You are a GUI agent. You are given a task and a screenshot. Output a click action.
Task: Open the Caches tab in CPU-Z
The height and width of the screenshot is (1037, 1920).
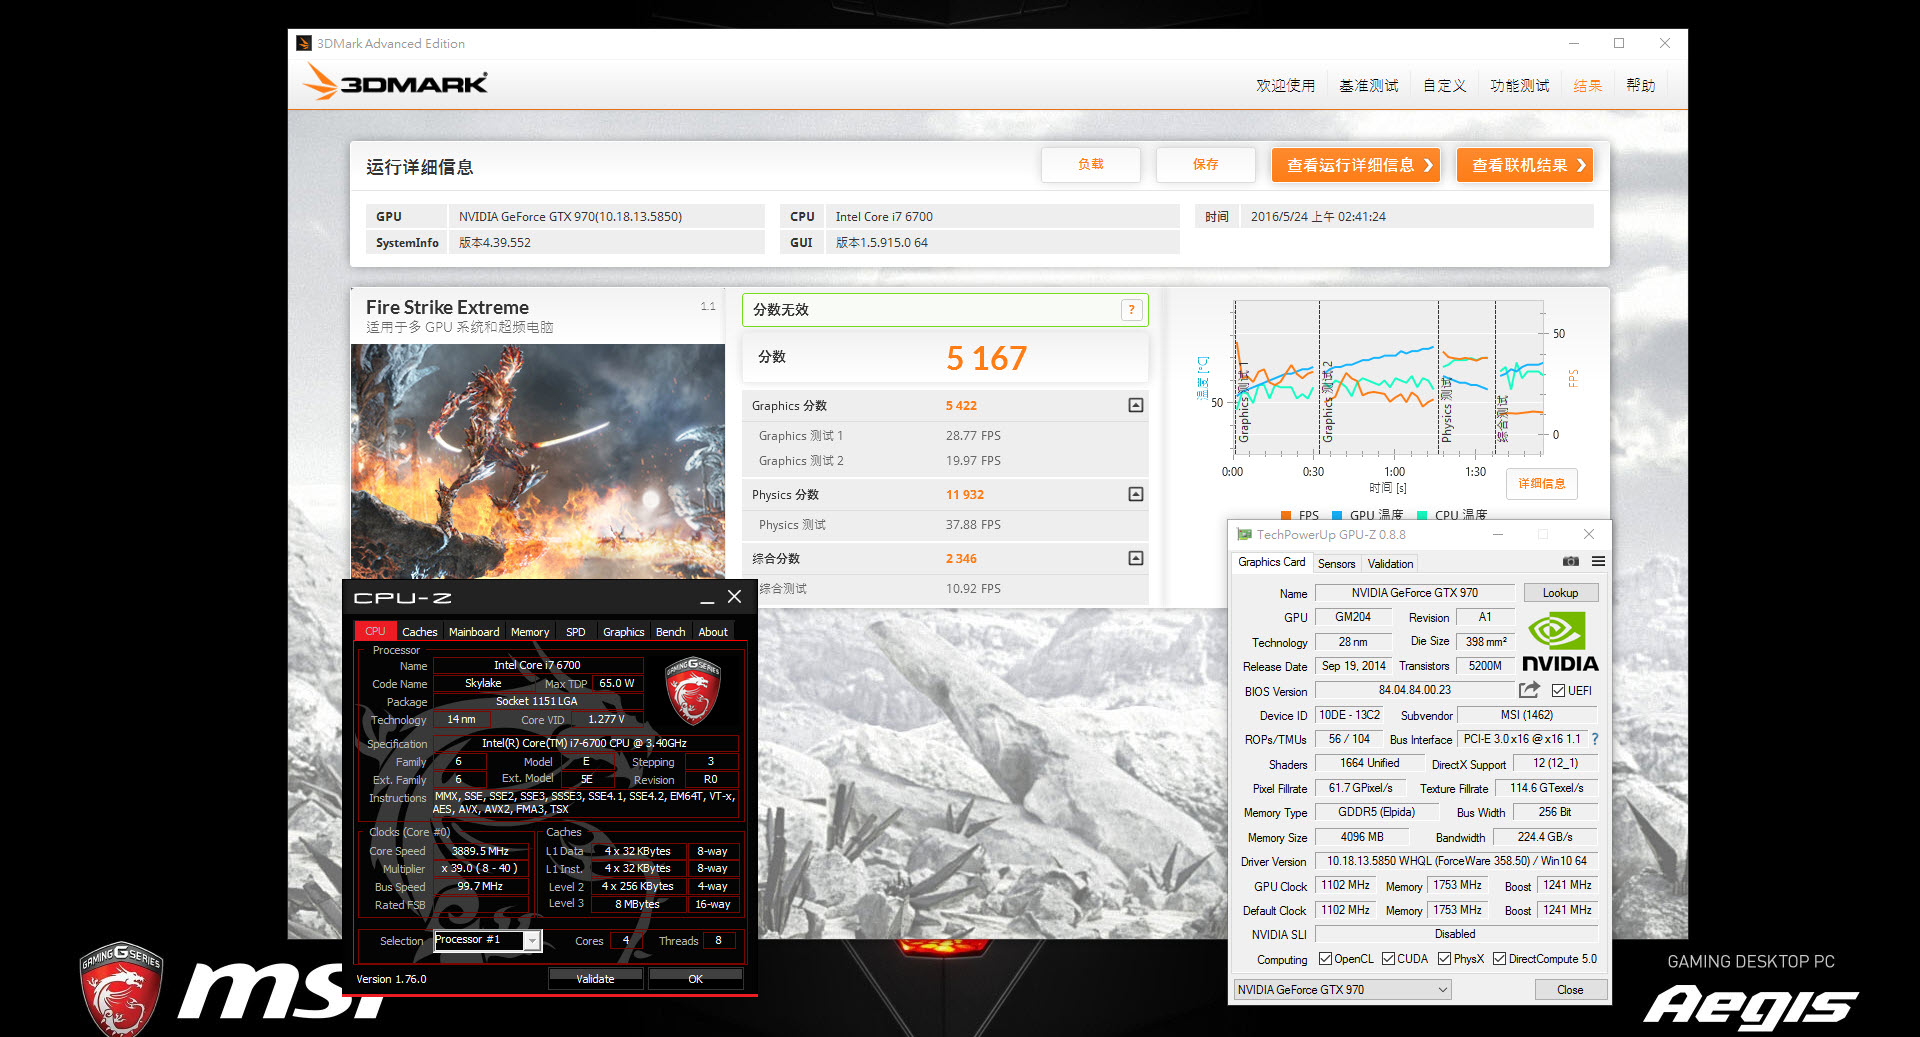point(419,632)
